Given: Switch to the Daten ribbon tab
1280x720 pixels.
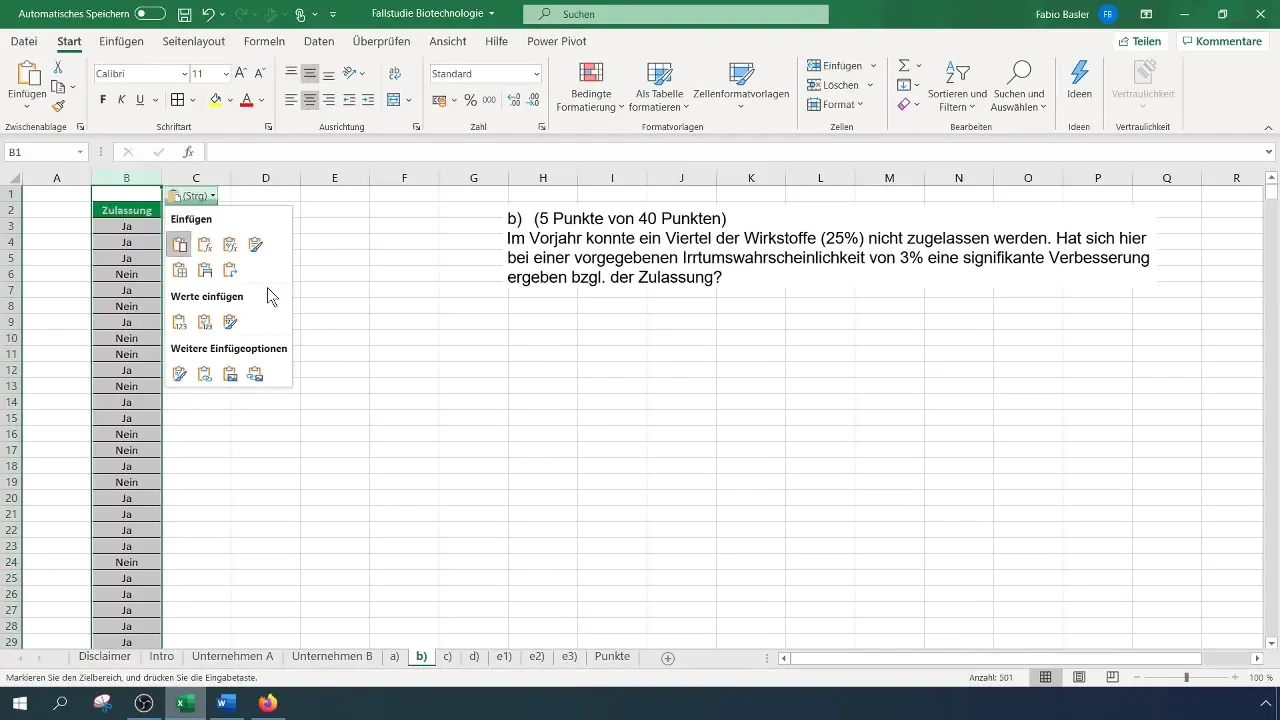Looking at the screenshot, I should 319,41.
